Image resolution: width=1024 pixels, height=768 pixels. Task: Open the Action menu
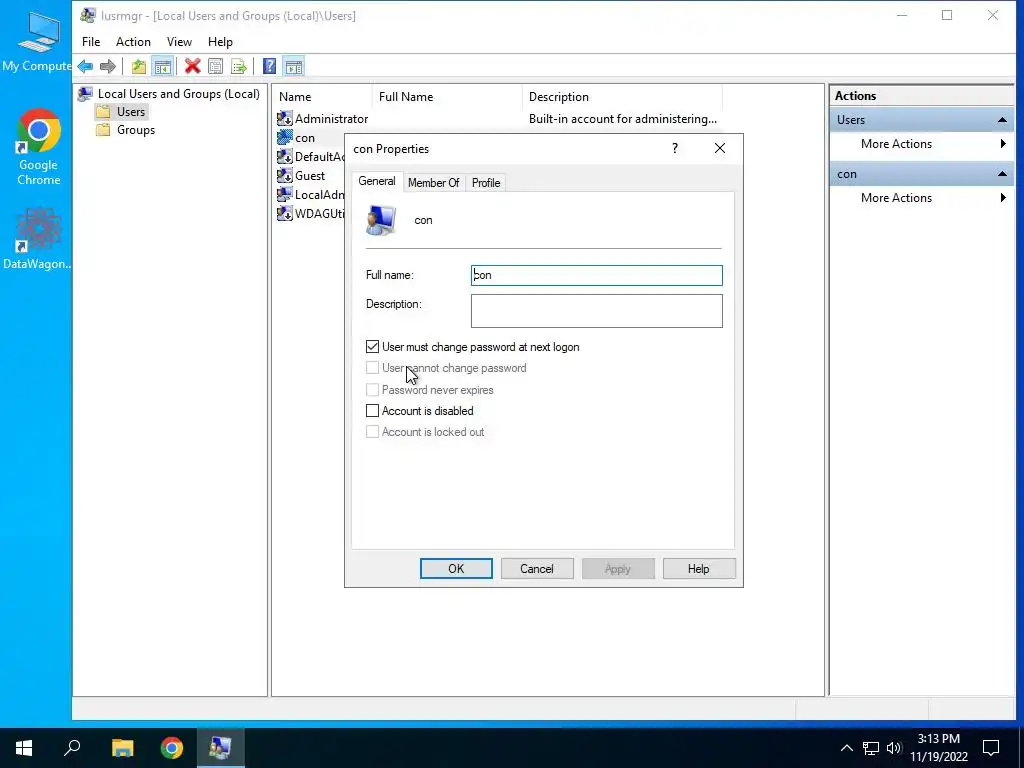pos(133,42)
